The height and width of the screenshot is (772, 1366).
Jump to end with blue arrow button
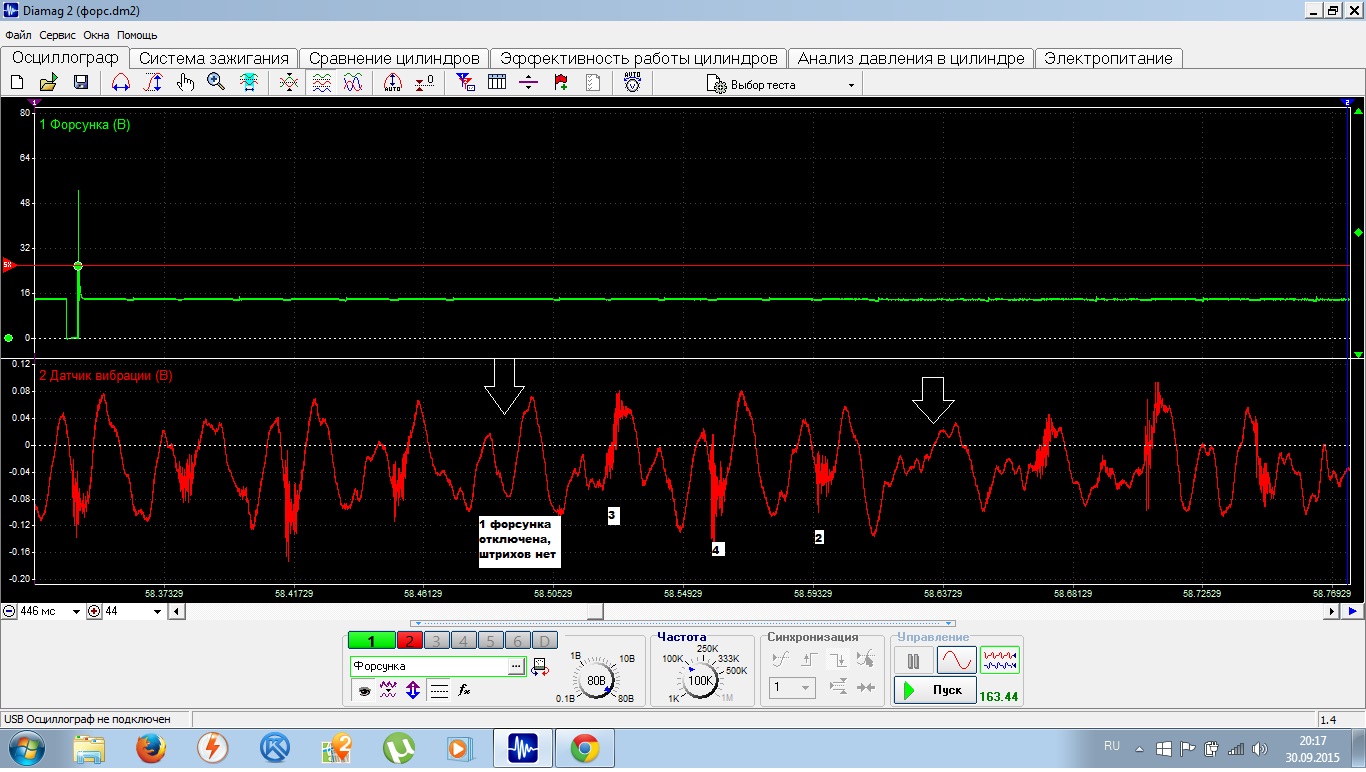(1353, 611)
